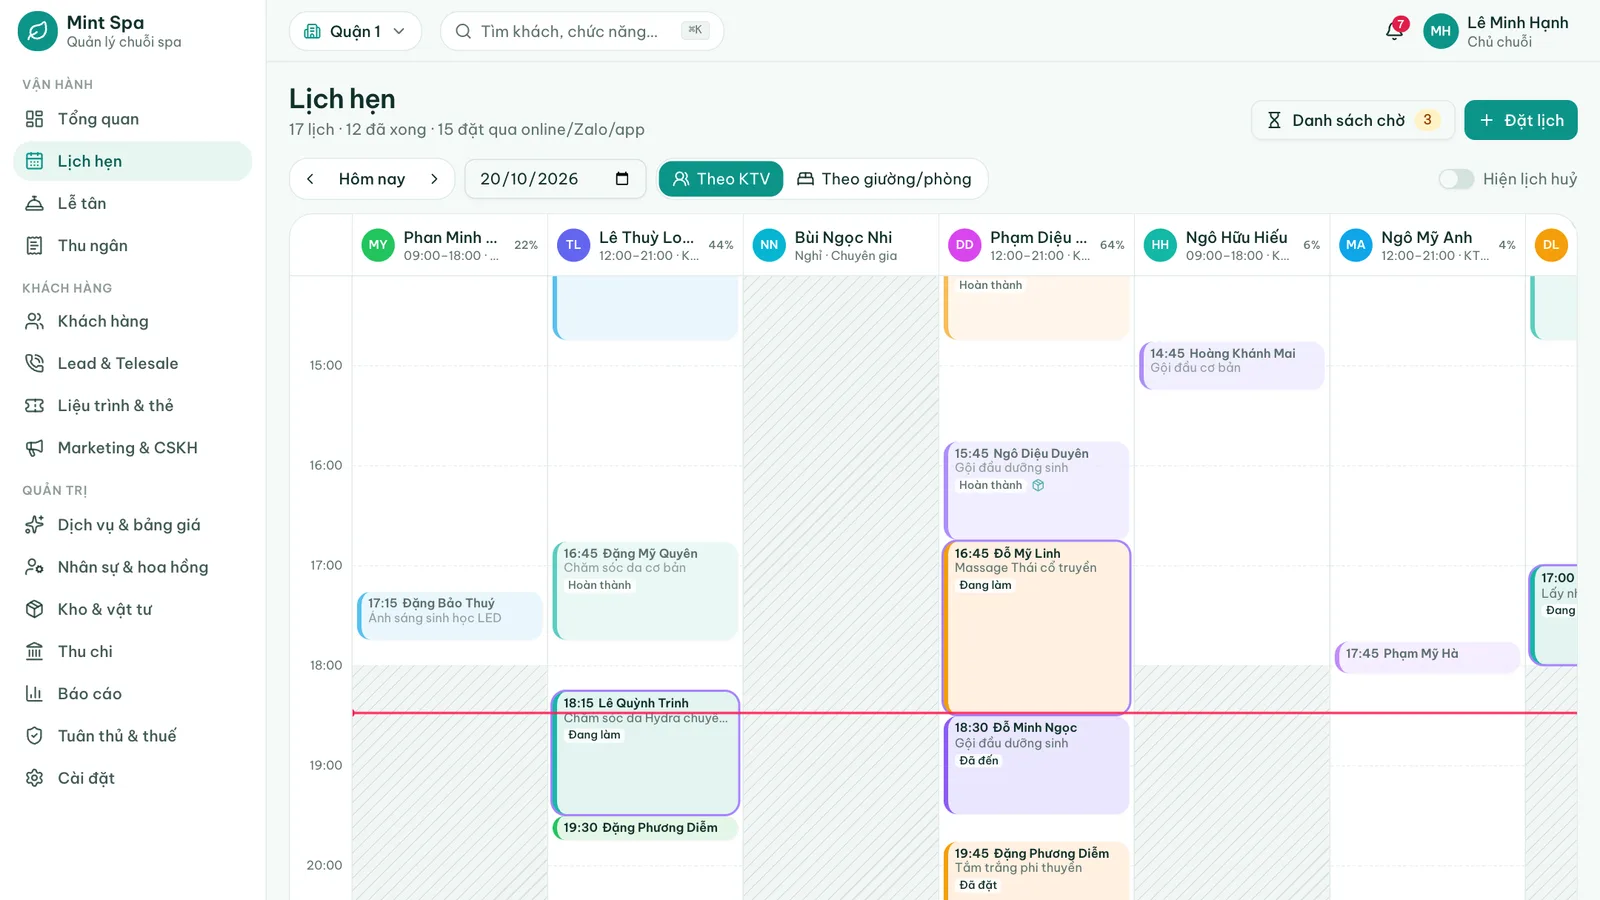1600x900 pixels.
Task: Open Thu ngân in sidebar
Action: point(132,245)
